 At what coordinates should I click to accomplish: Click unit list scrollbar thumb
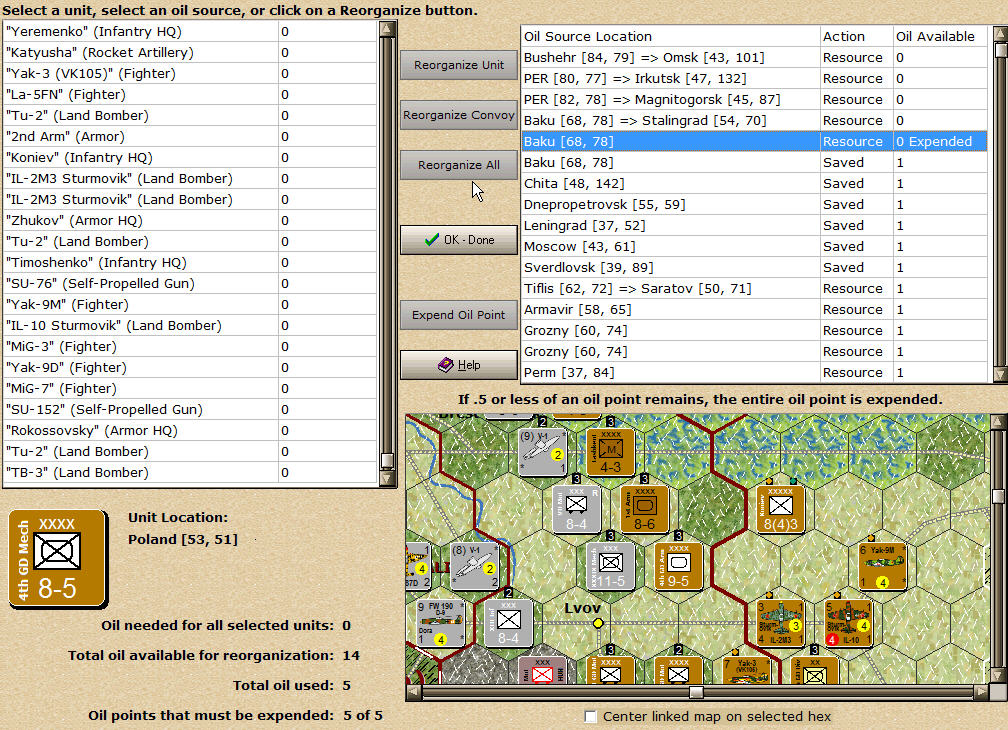pos(387,461)
